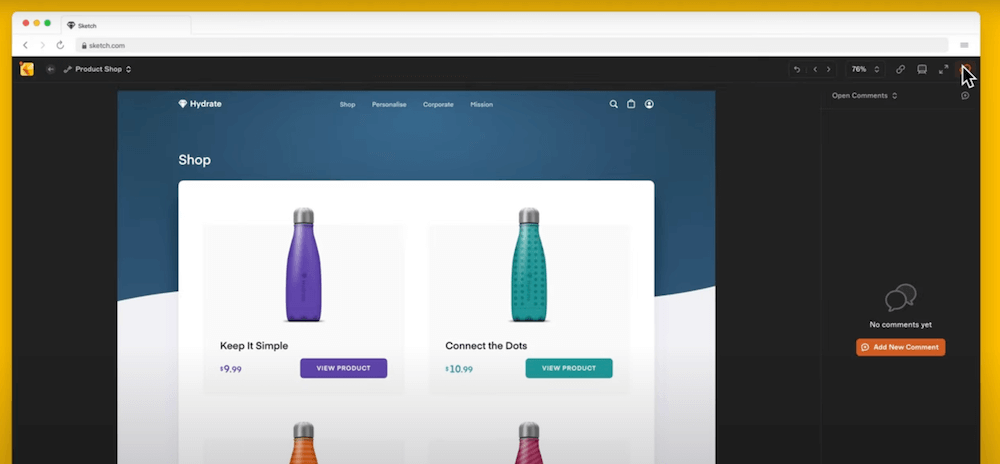Open the Open Comments filter dropdown

864,96
